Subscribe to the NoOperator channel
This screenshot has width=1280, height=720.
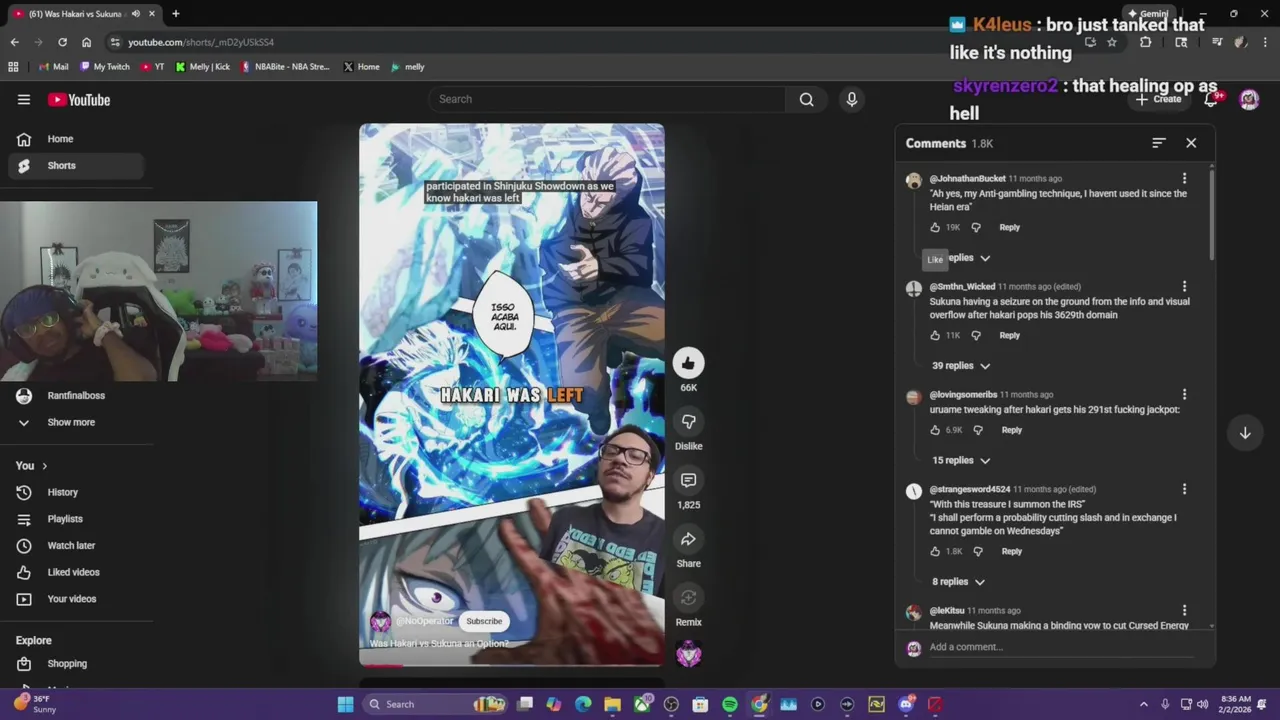coord(484,621)
